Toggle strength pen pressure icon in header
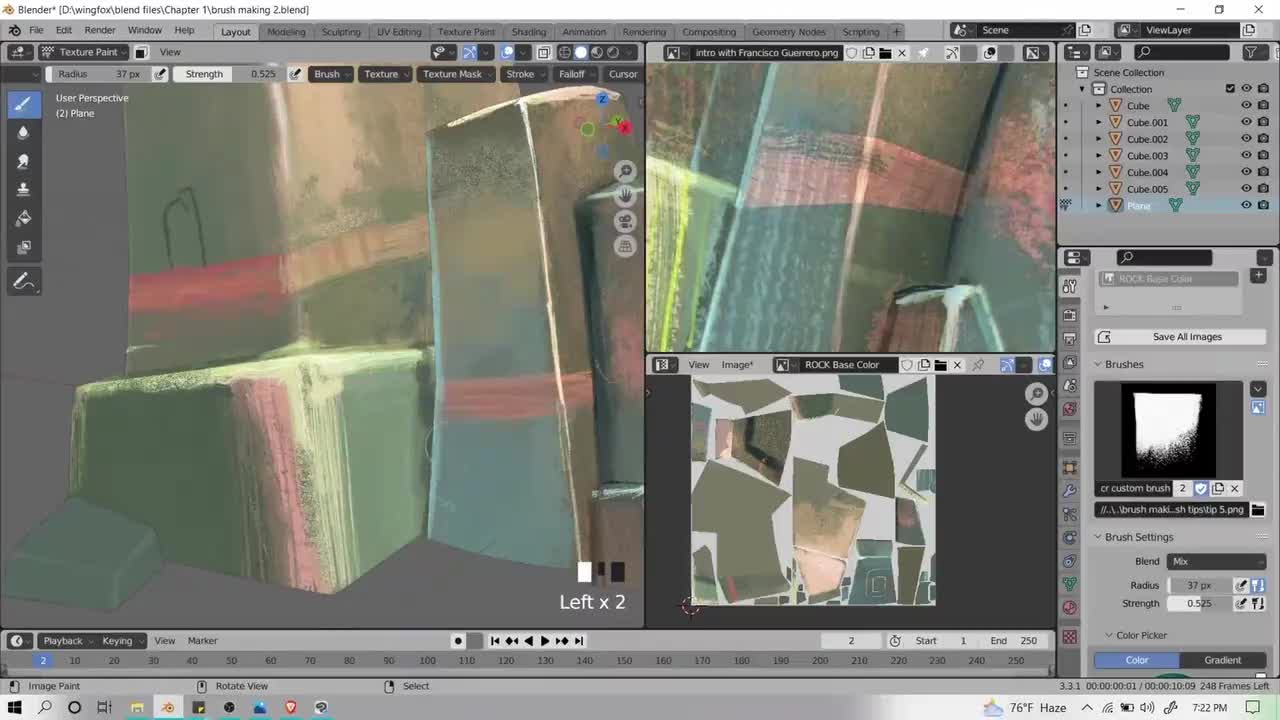This screenshot has height=720, width=1280. tap(295, 74)
